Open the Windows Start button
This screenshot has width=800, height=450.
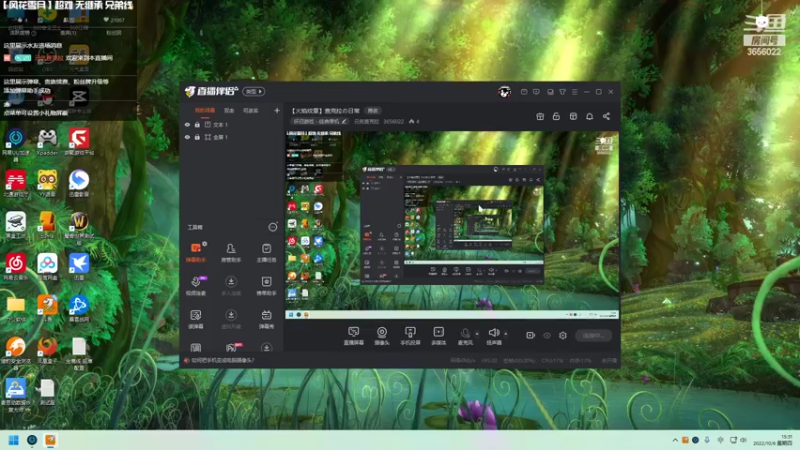[14, 440]
